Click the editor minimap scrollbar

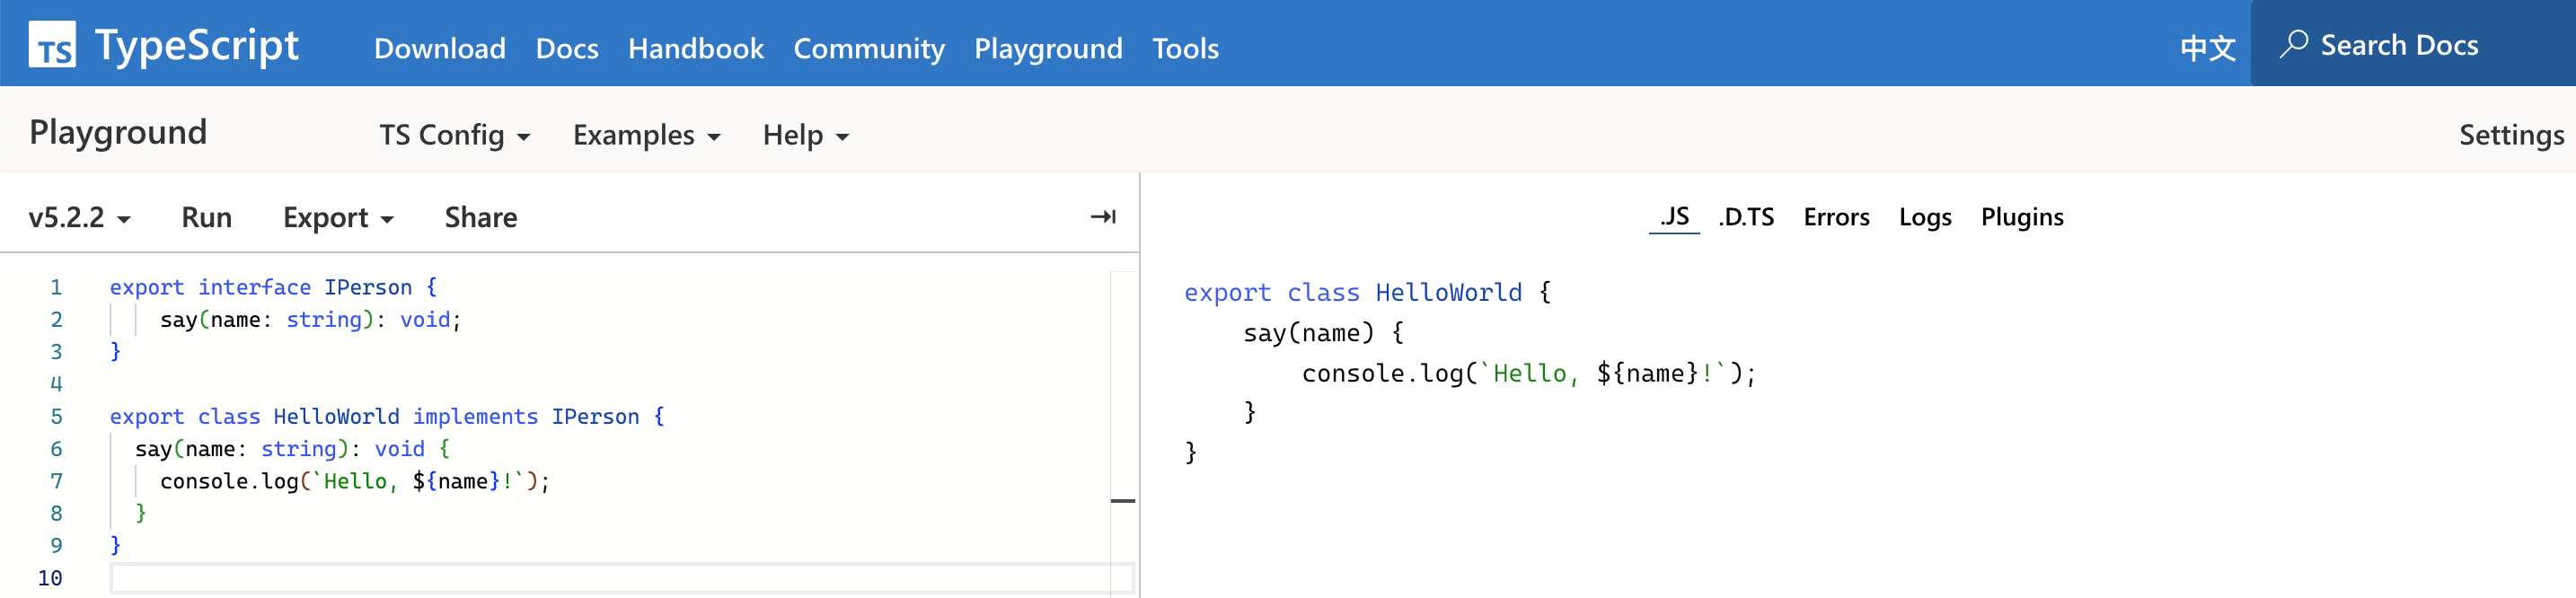tap(1123, 434)
